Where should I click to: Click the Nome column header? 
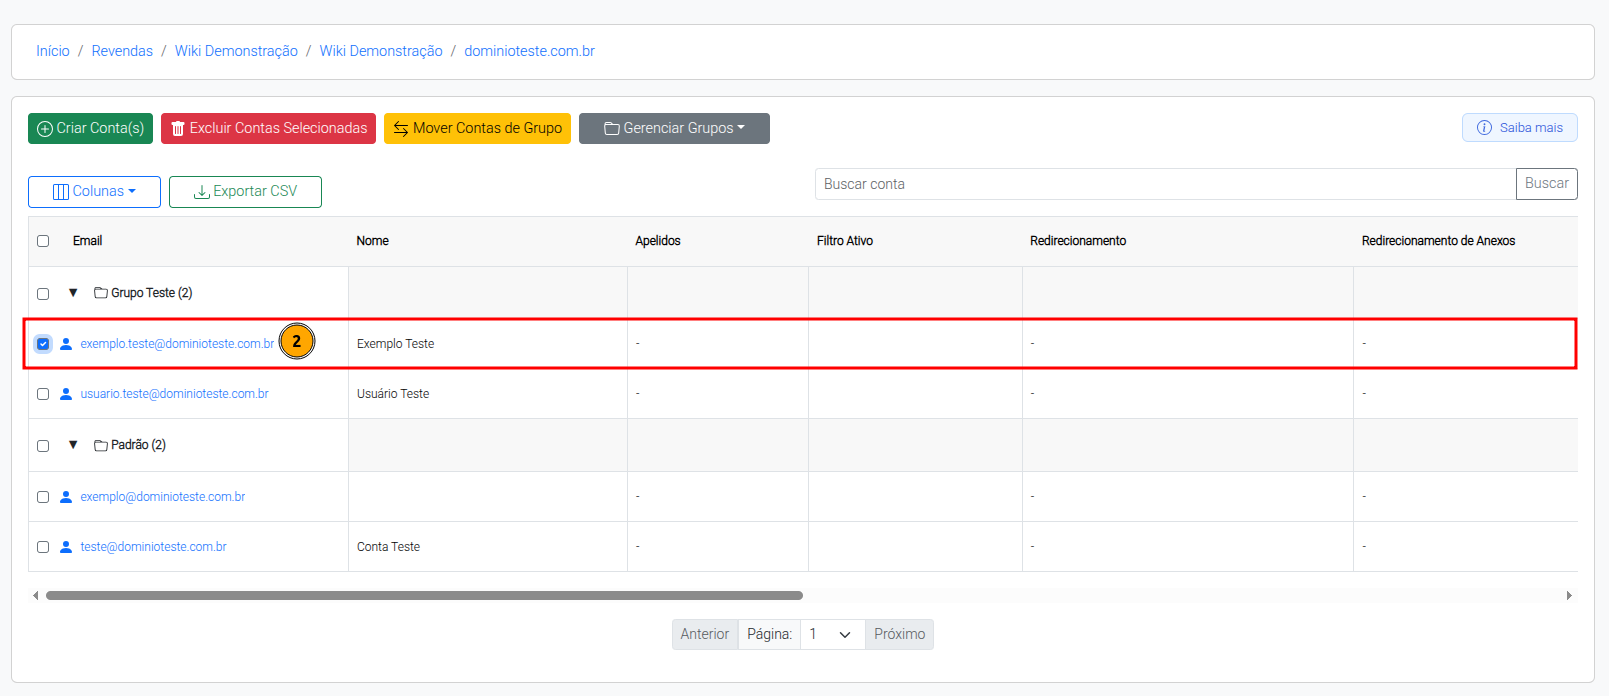[372, 241]
